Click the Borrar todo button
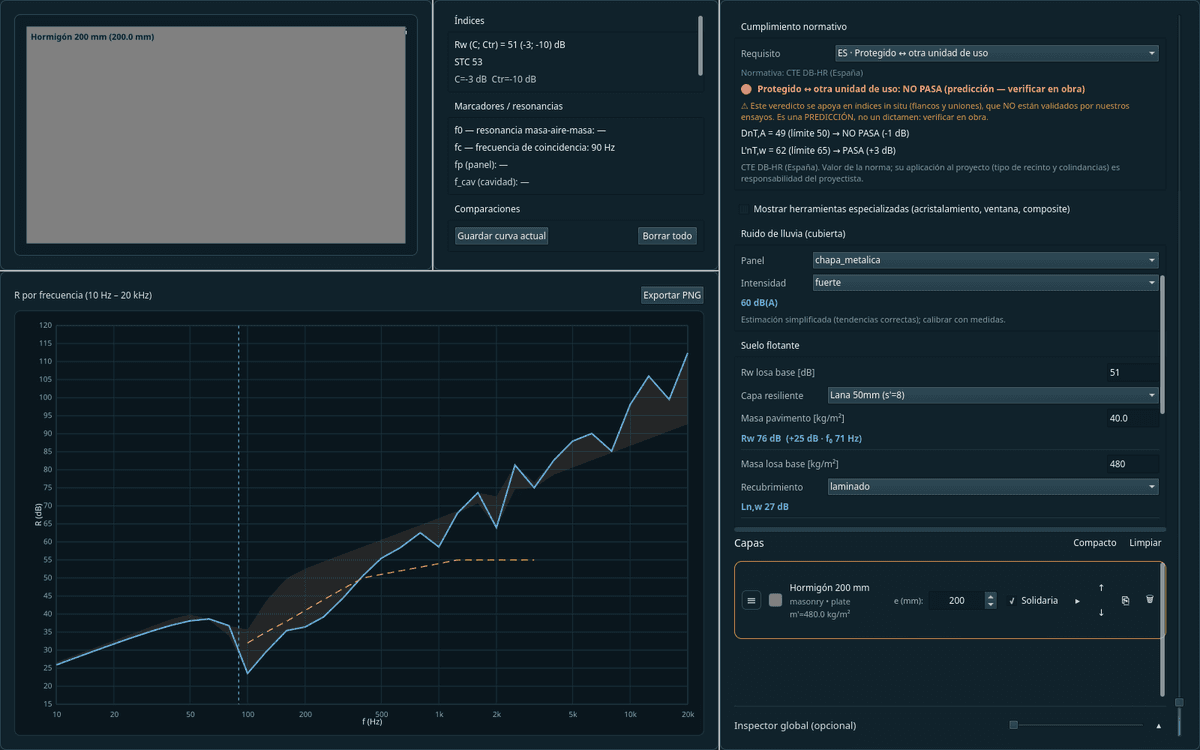 667,236
